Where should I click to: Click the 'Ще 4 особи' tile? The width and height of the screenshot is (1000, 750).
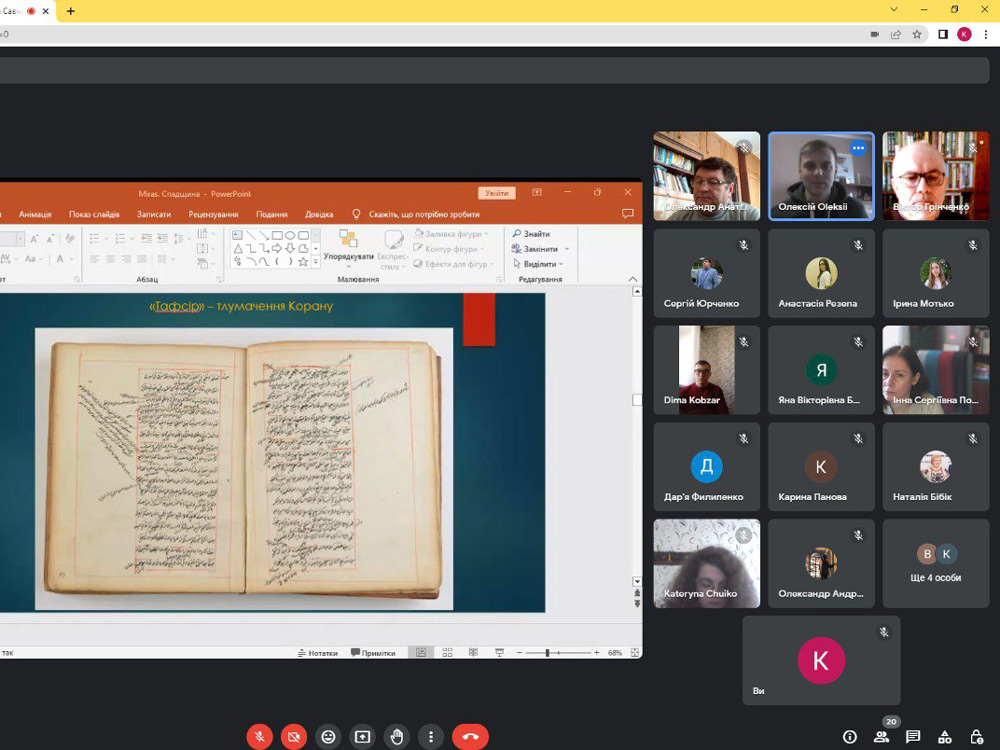(x=935, y=564)
